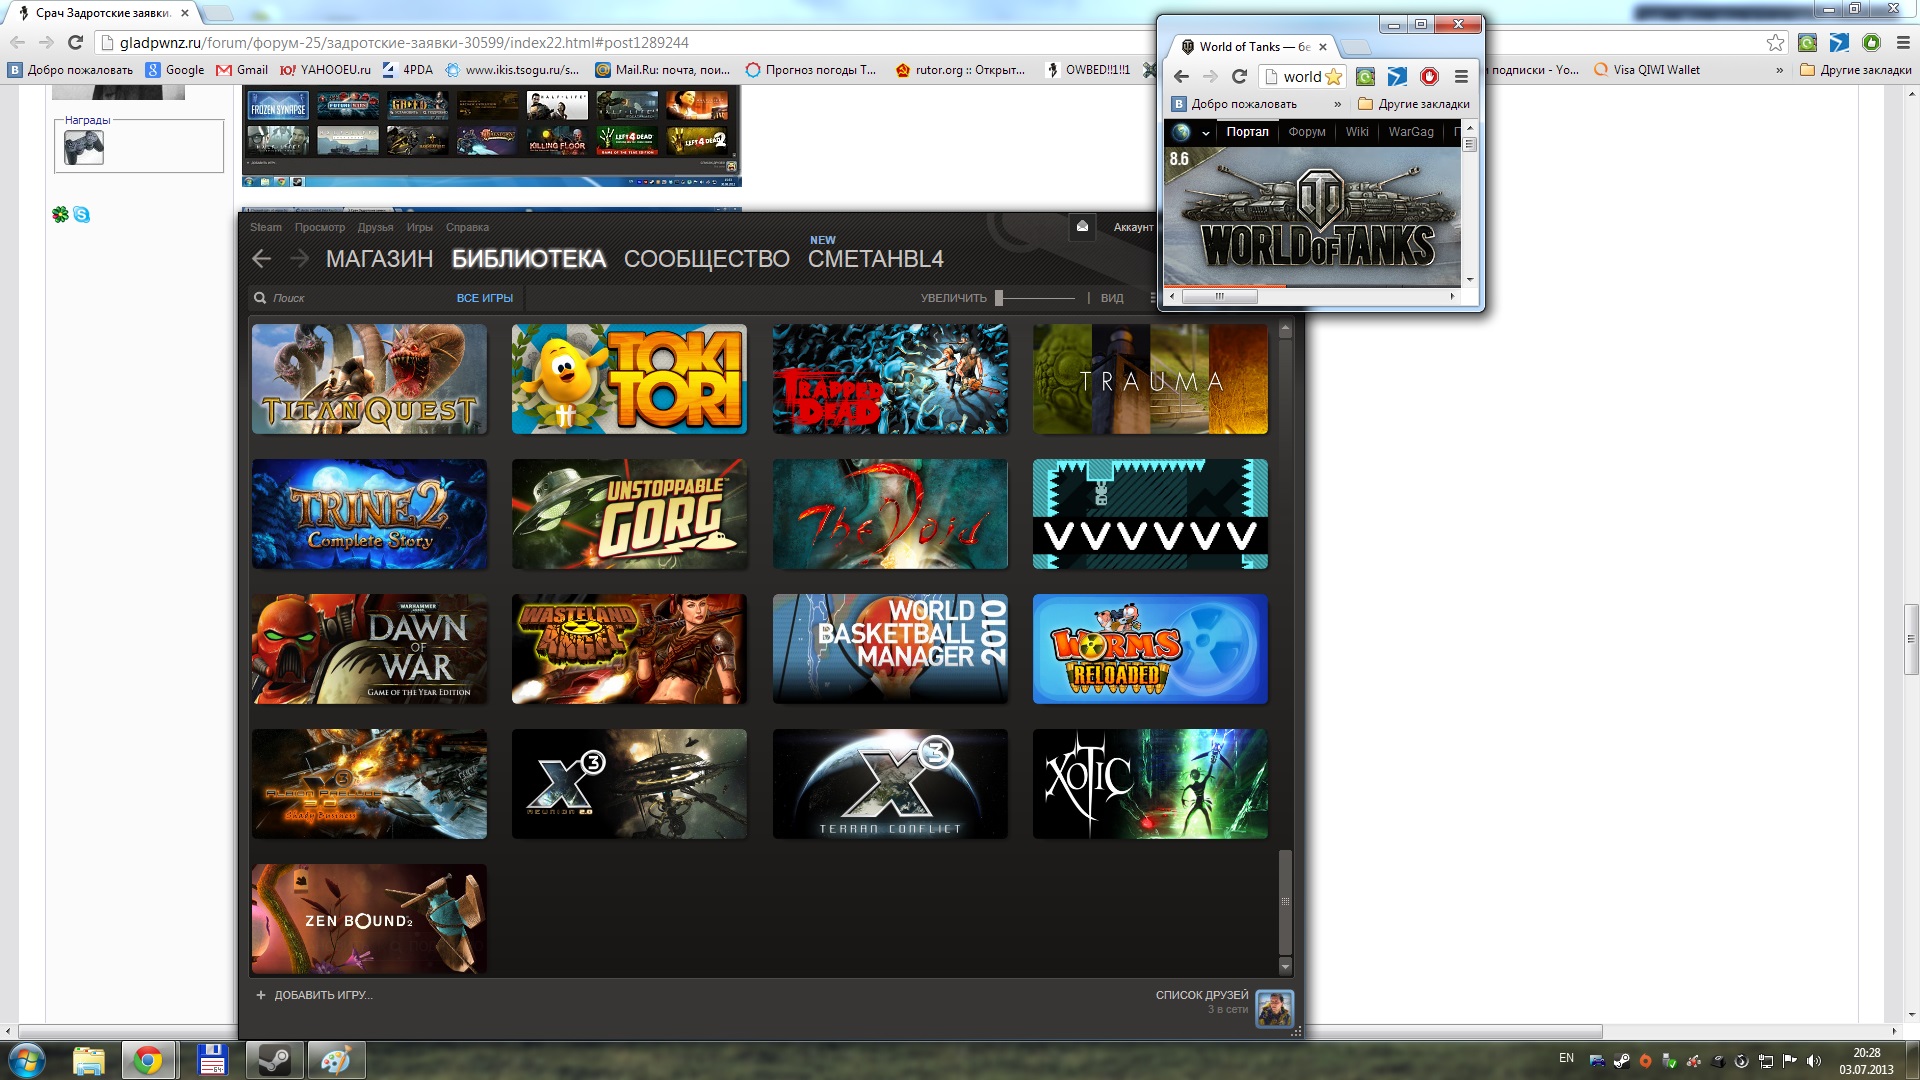Screen dimensions: 1920x1080
Task: Open the ВСЕ ИГРЫ filter dropdown
Action: tap(484, 298)
